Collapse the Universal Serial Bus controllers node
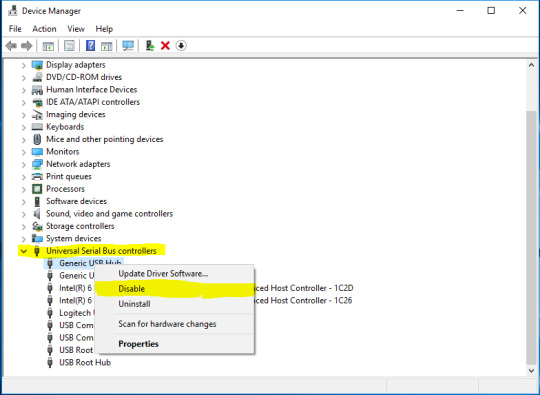Image resolution: width=540 pixels, height=395 pixels. (23, 251)
